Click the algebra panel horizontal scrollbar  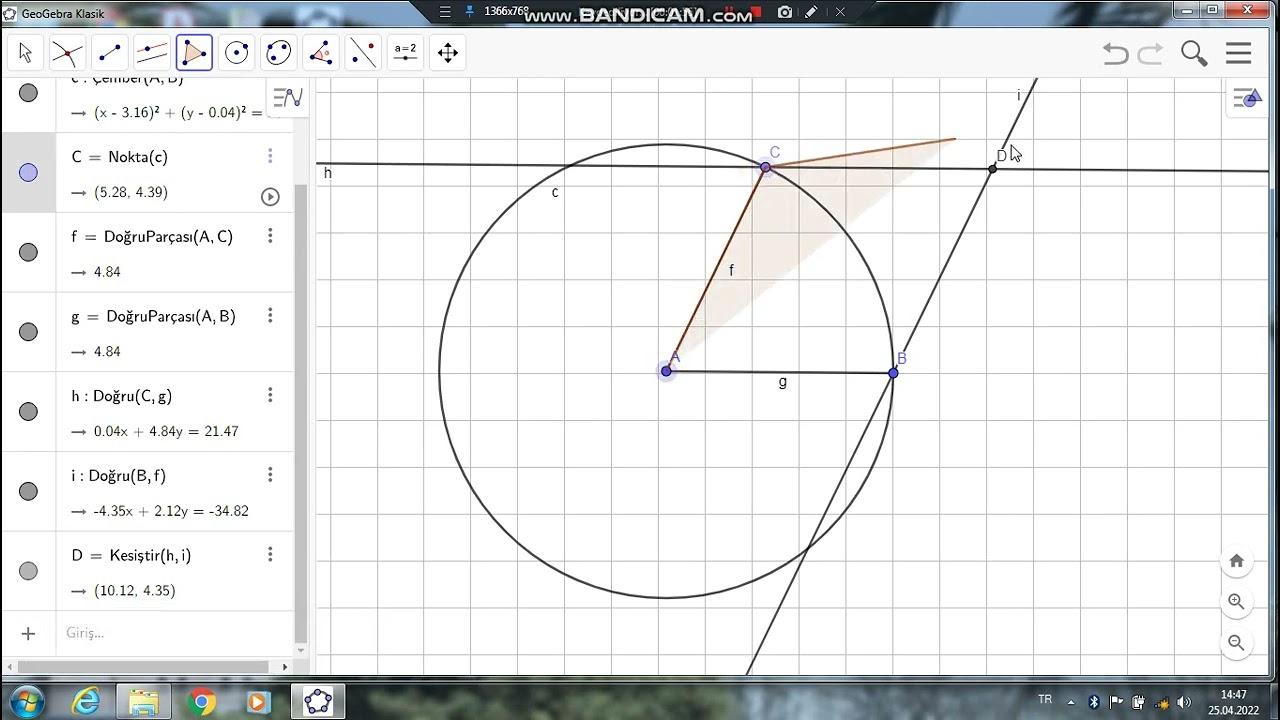click(x=145, y=666)
